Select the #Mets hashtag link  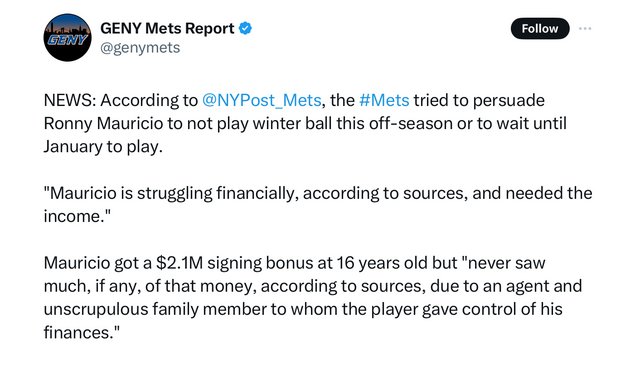pos(384,100)
